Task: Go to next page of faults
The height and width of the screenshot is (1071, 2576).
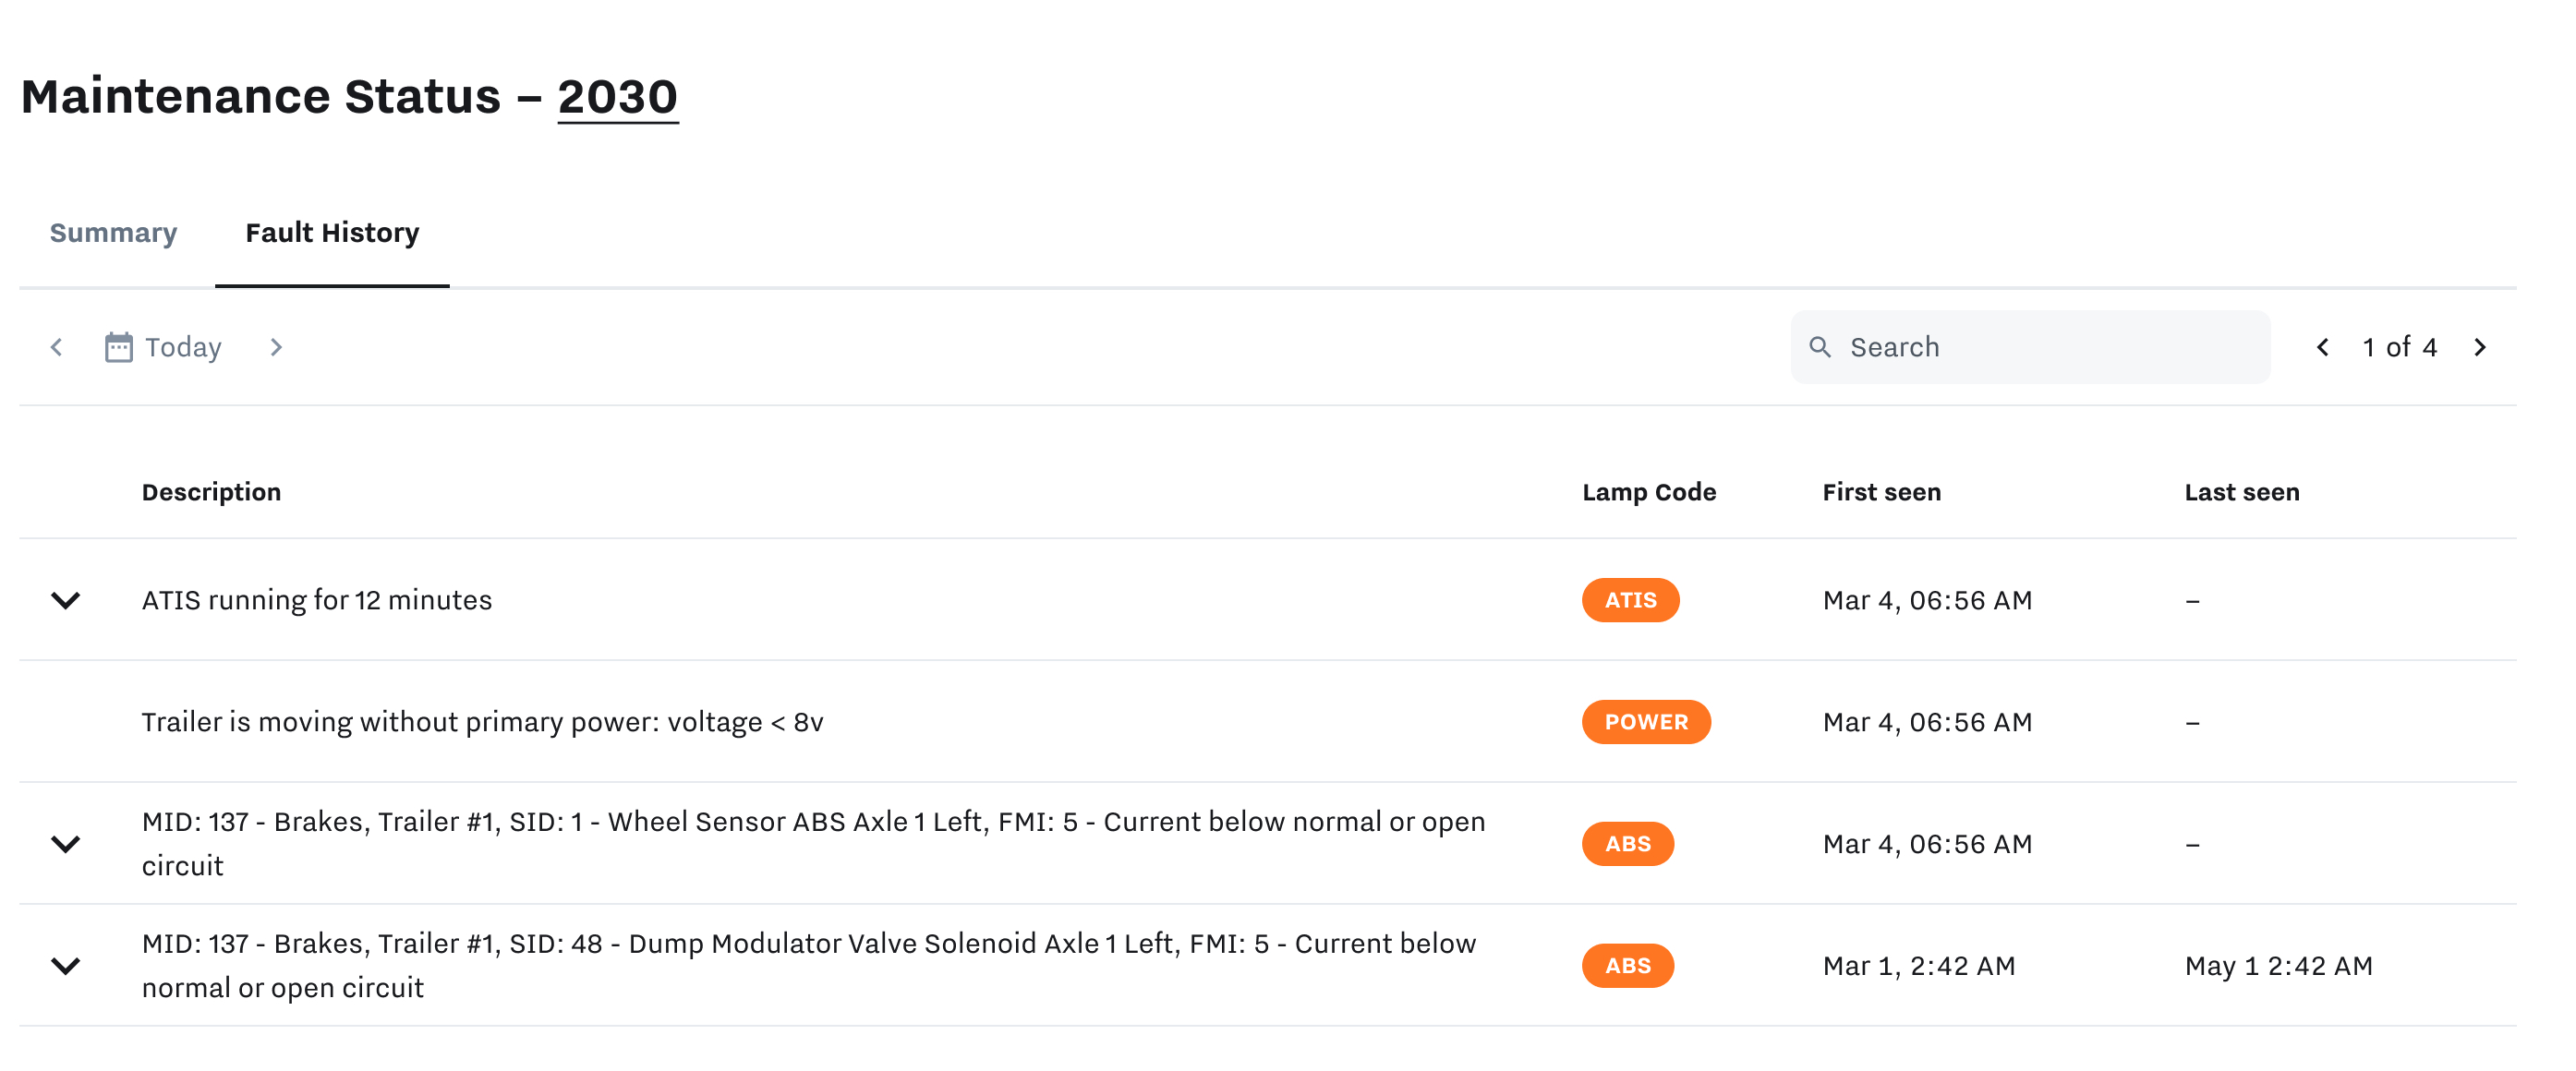Action: (x=2480, y=347)
